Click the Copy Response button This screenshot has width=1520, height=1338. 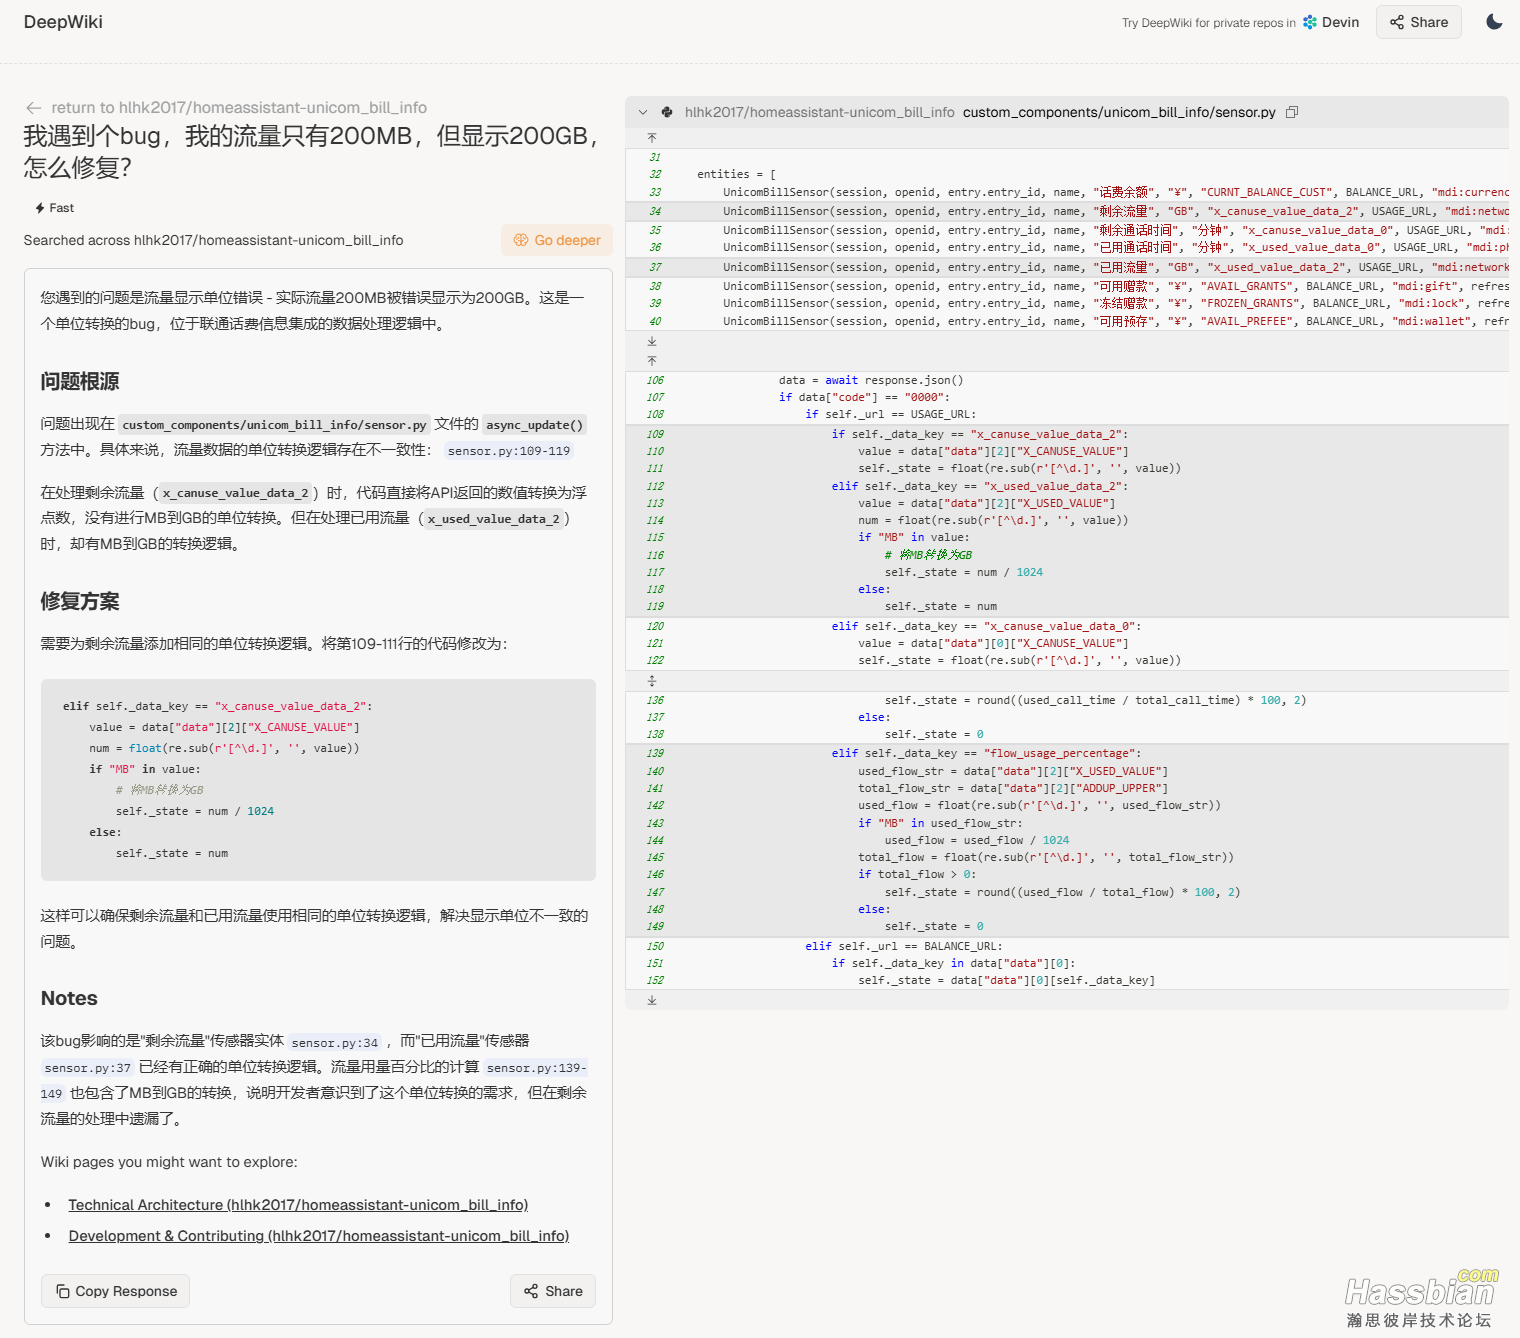click(x=116, y=1291)
